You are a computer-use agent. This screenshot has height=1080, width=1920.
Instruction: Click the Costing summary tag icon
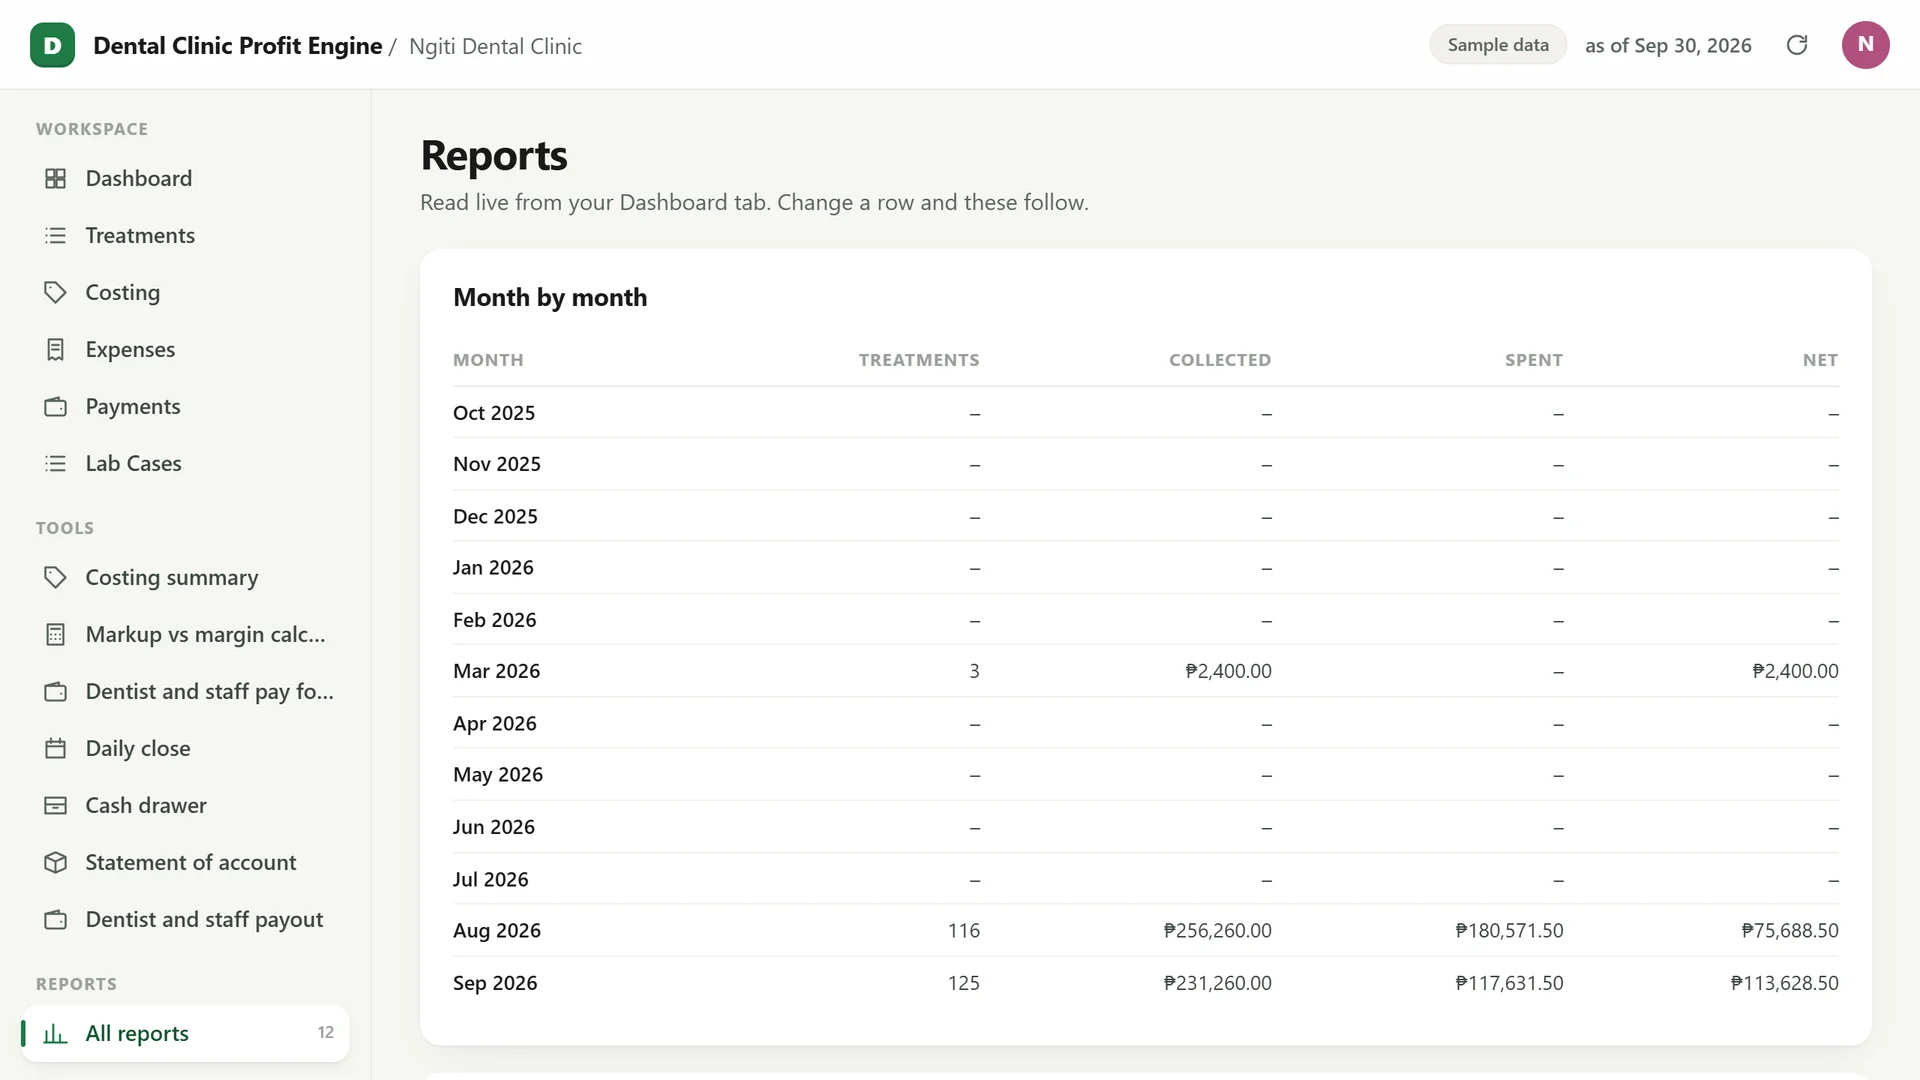(x=56, y=577)
